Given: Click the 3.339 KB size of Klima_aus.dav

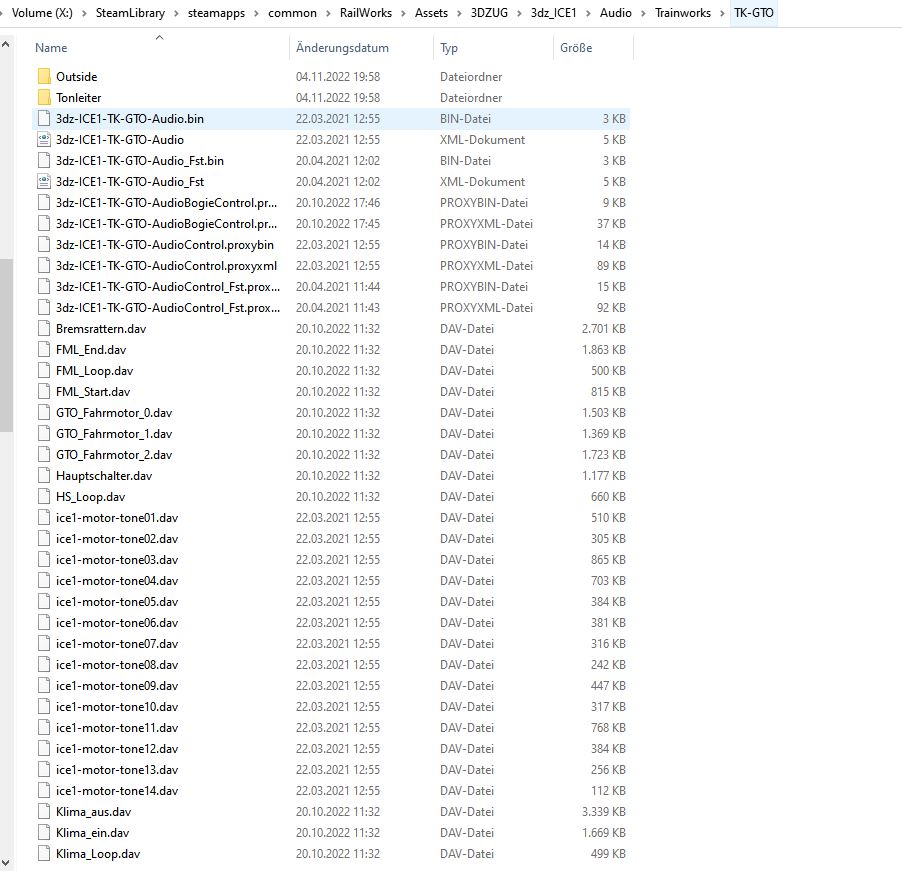Looking at the screenshot, I should point(603,812).
